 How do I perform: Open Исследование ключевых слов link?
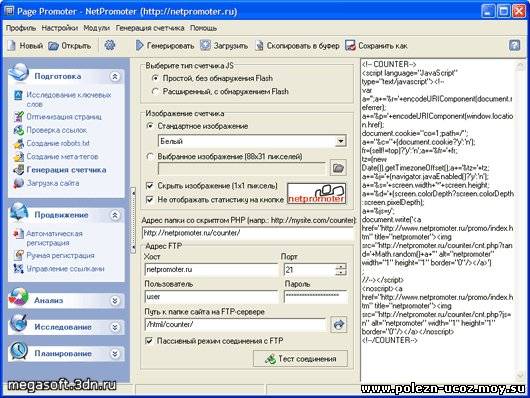point(69,99)
